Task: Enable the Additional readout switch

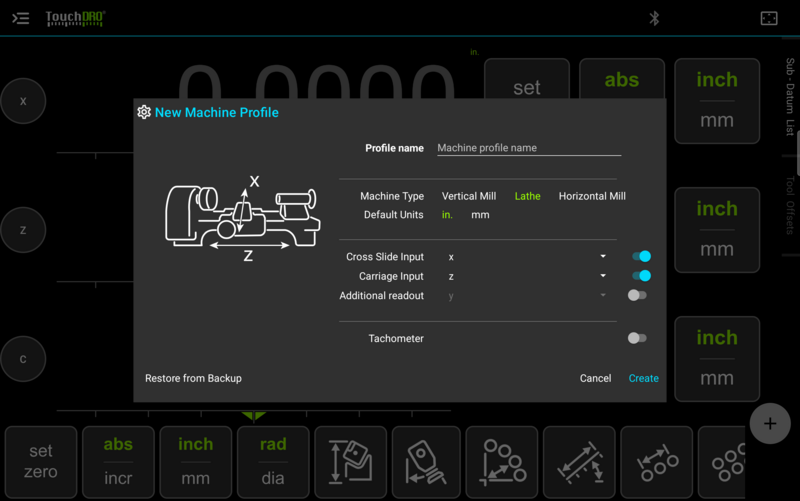Action: tap(637, 295)
